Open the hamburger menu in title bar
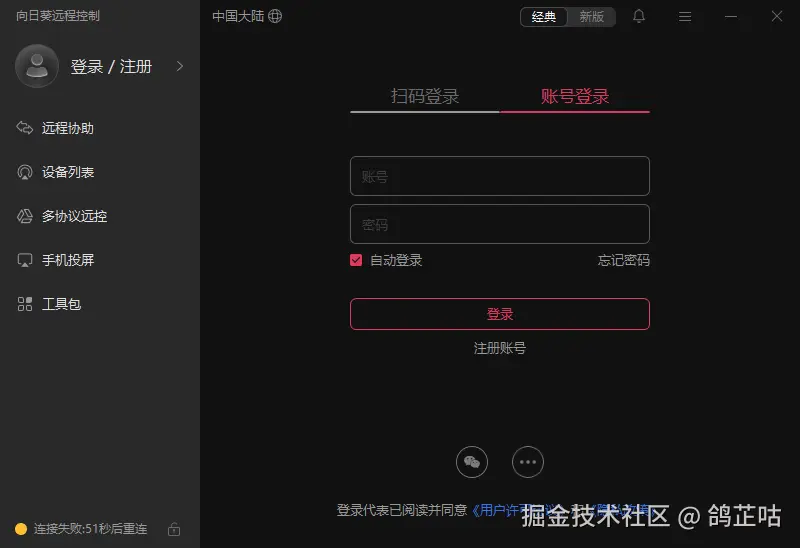Viewport: 800px width, 548px height. (x=685, y=17)
